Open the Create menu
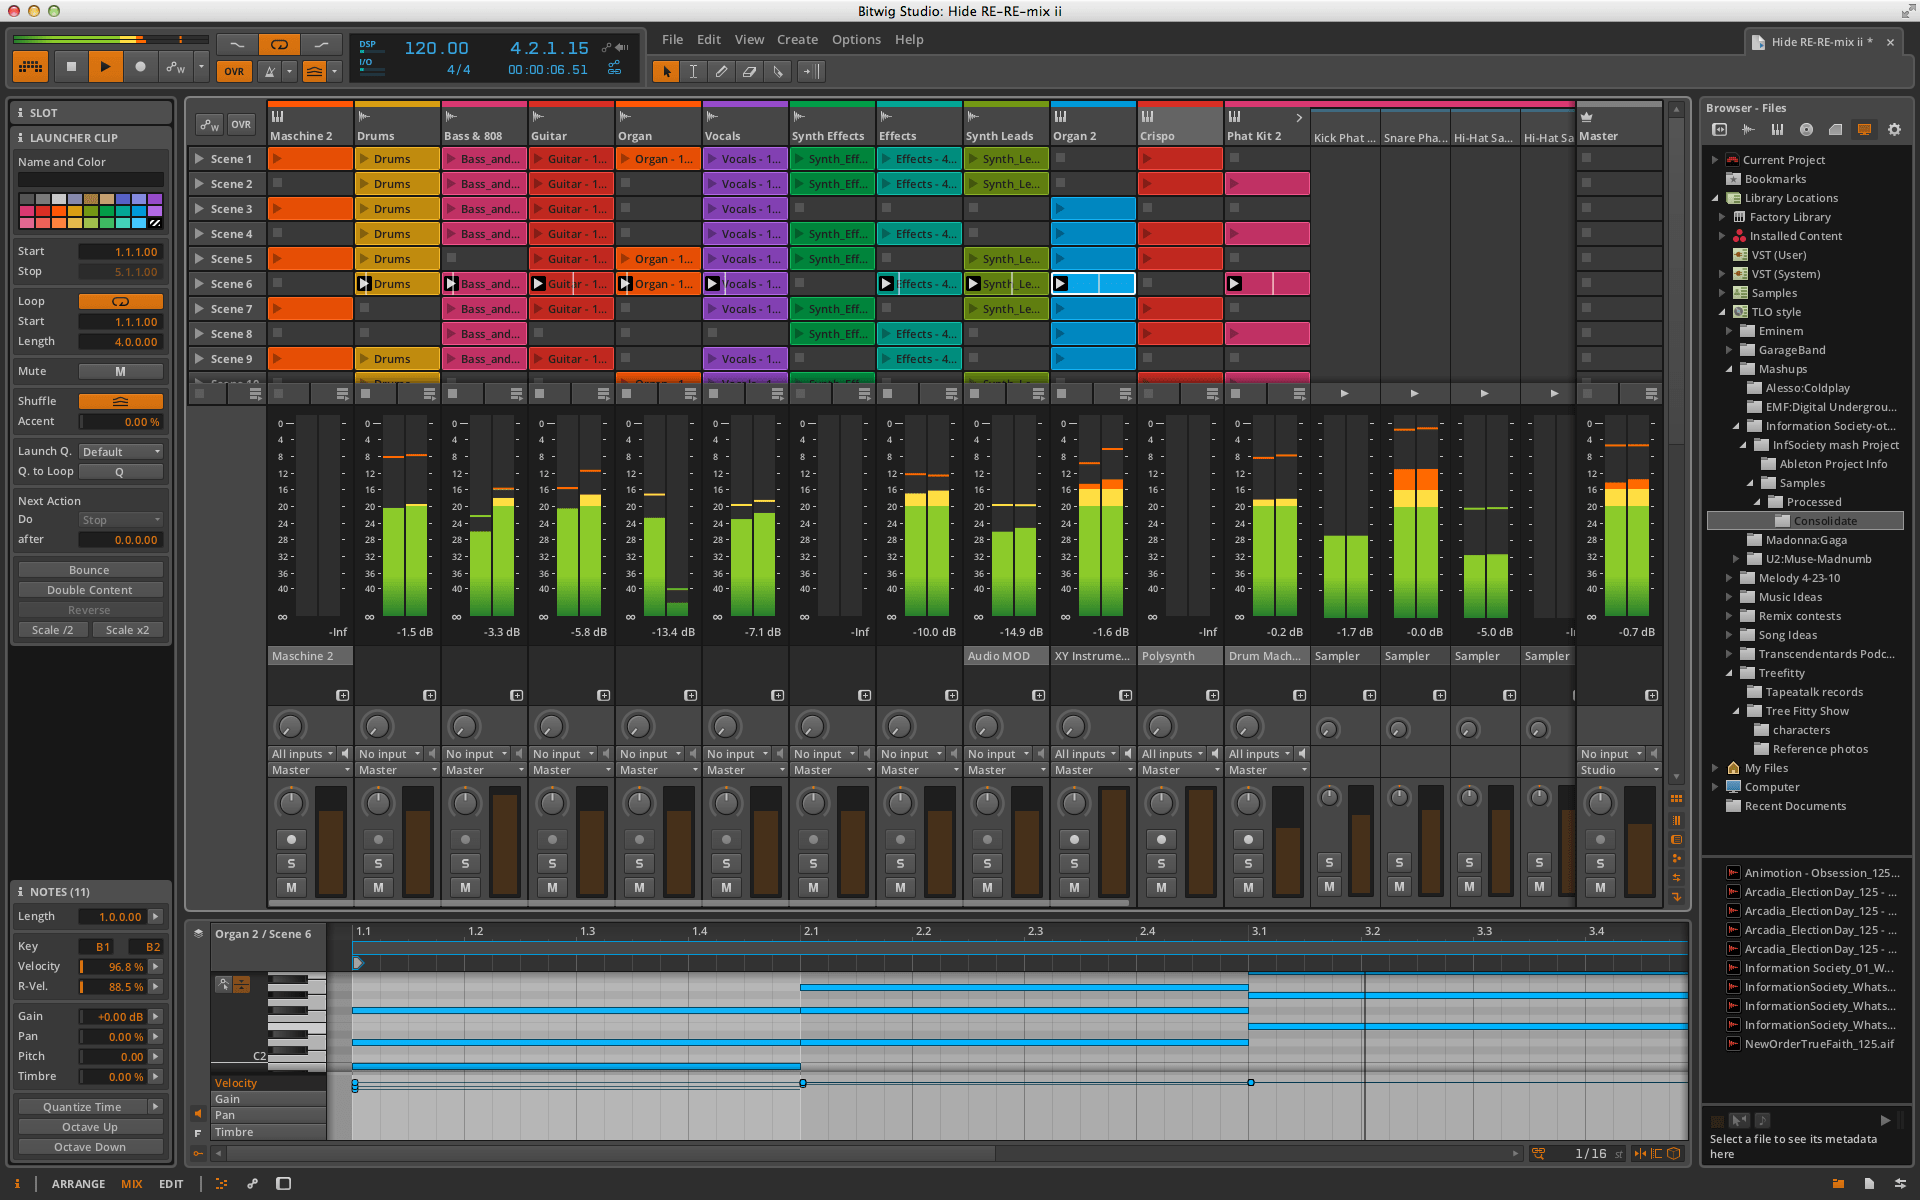 point(797,39)
